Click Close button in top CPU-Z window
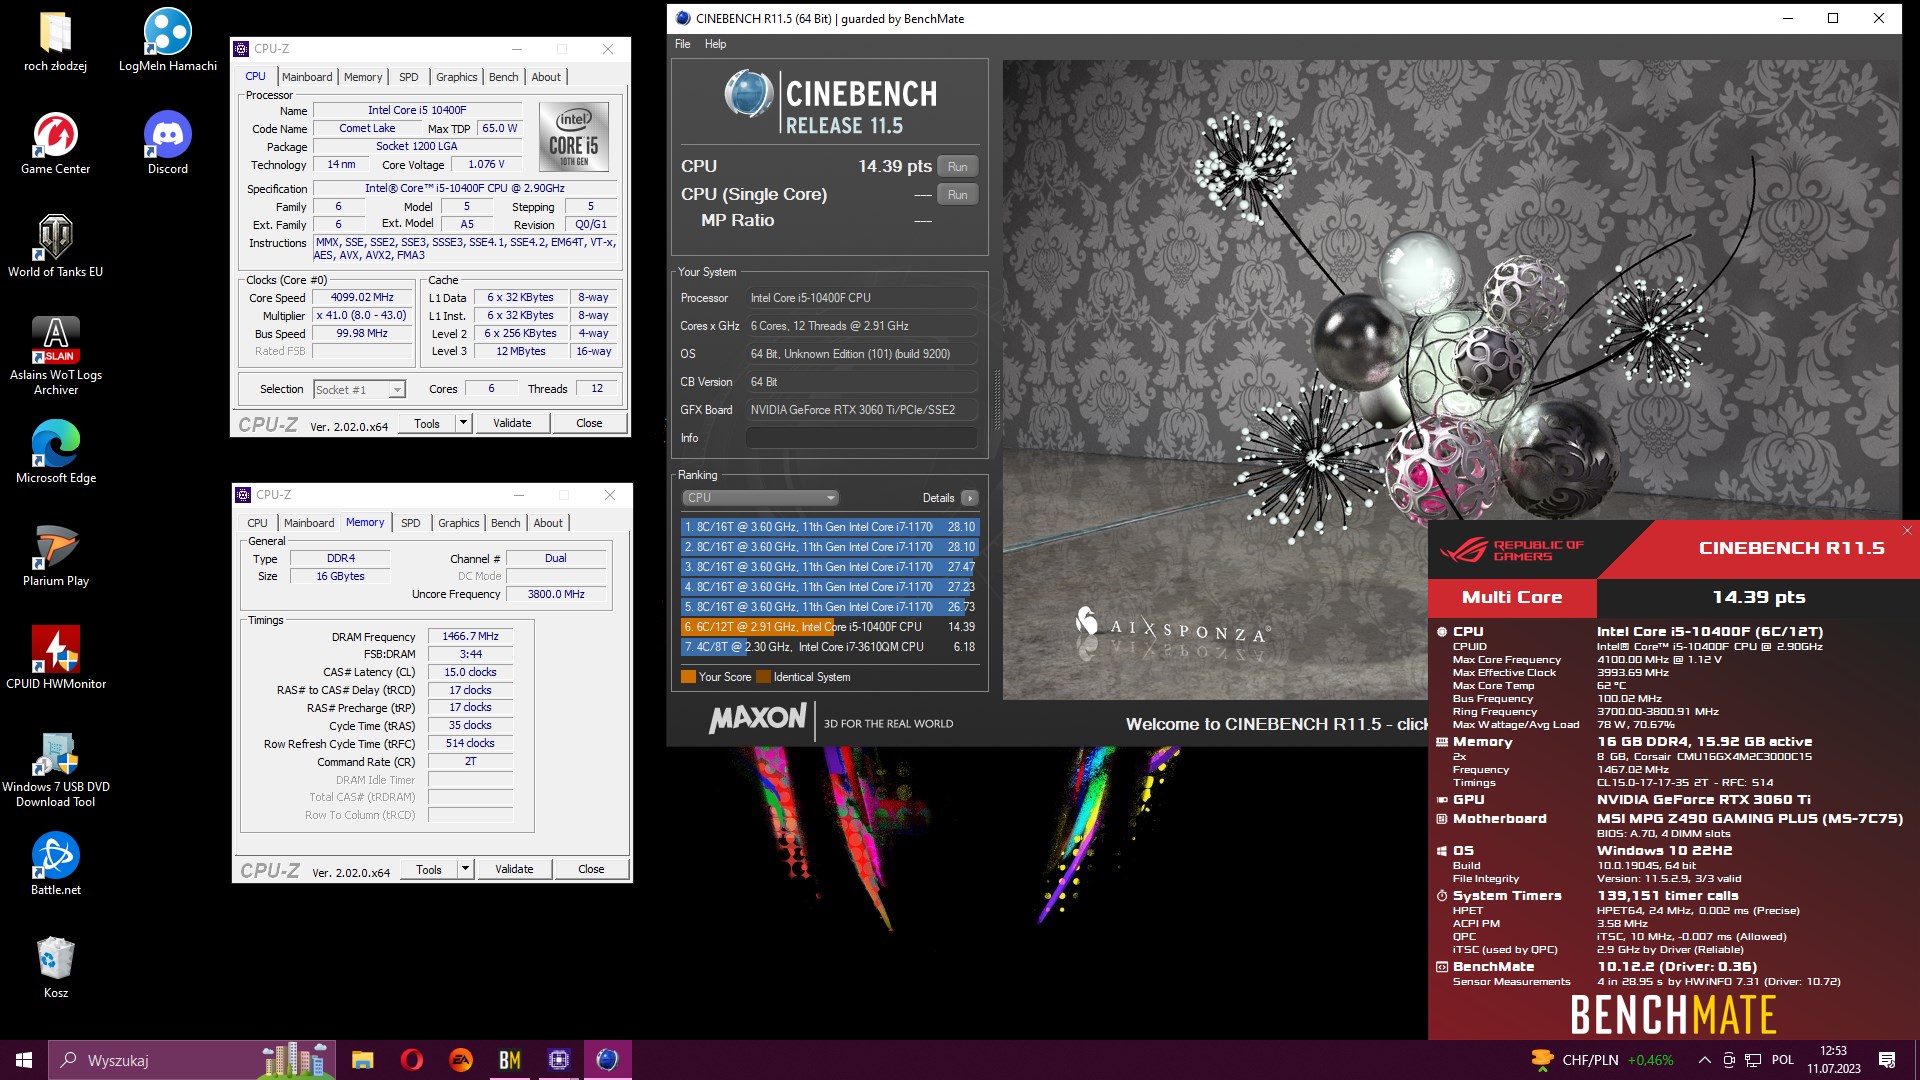The width and height of the screenshot is (1920, 1080). 589,423
